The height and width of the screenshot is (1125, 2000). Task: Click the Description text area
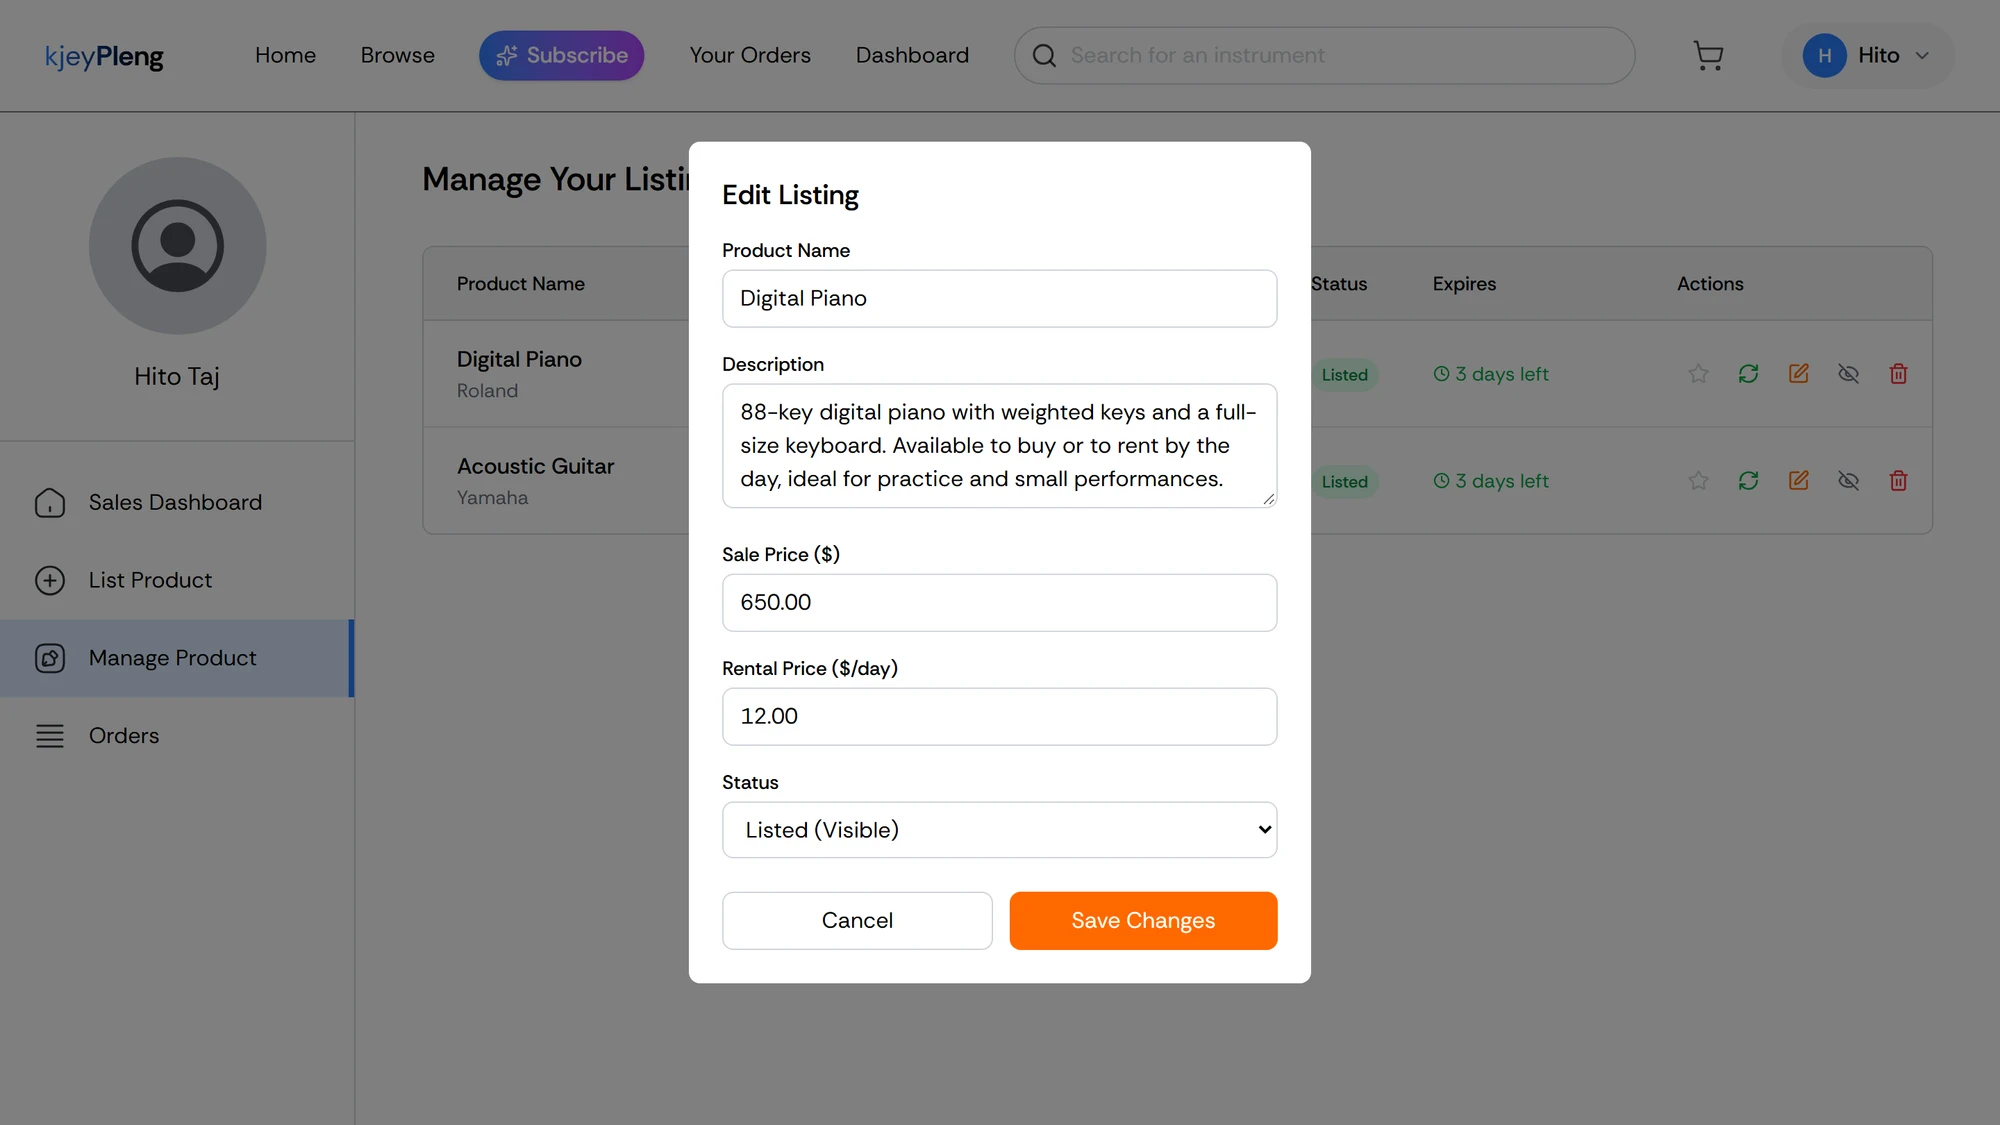coord(999,445)
